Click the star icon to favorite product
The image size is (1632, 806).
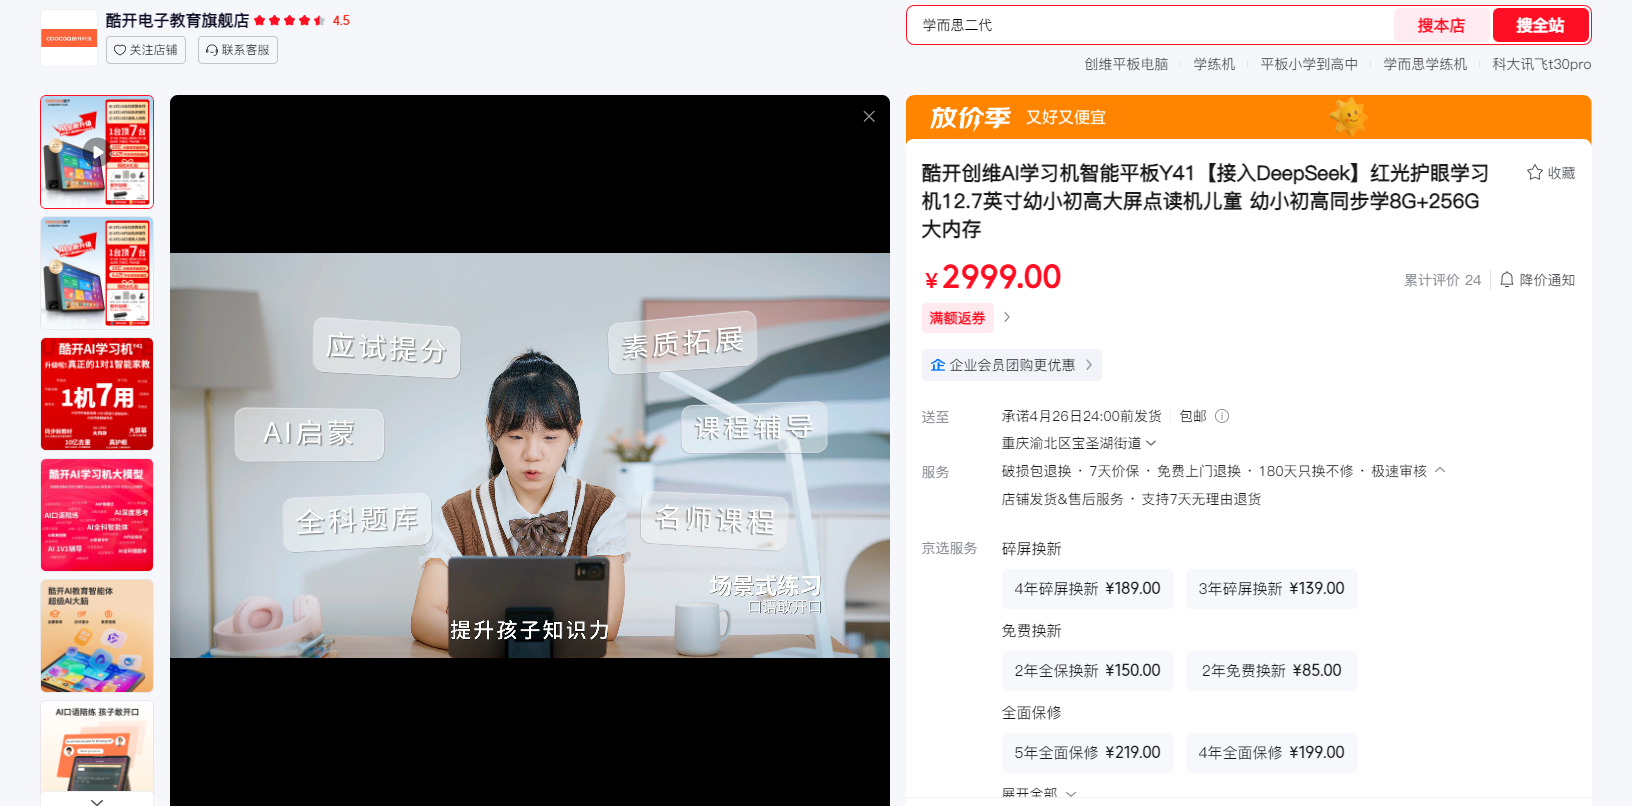(x=1535, y=173)
